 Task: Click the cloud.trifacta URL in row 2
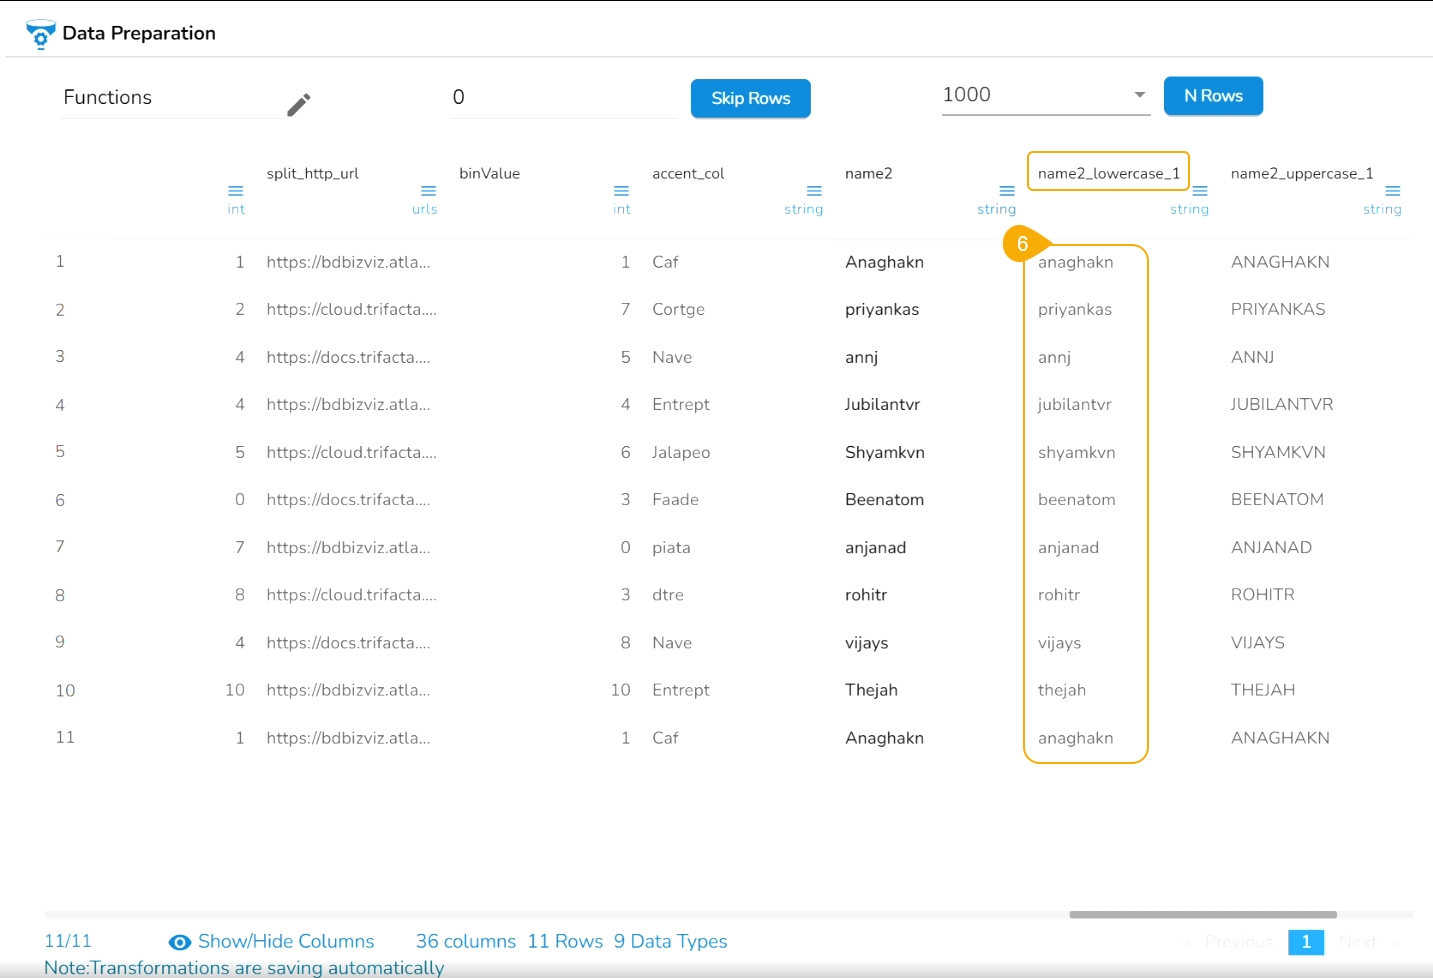(x=351, y=309)
